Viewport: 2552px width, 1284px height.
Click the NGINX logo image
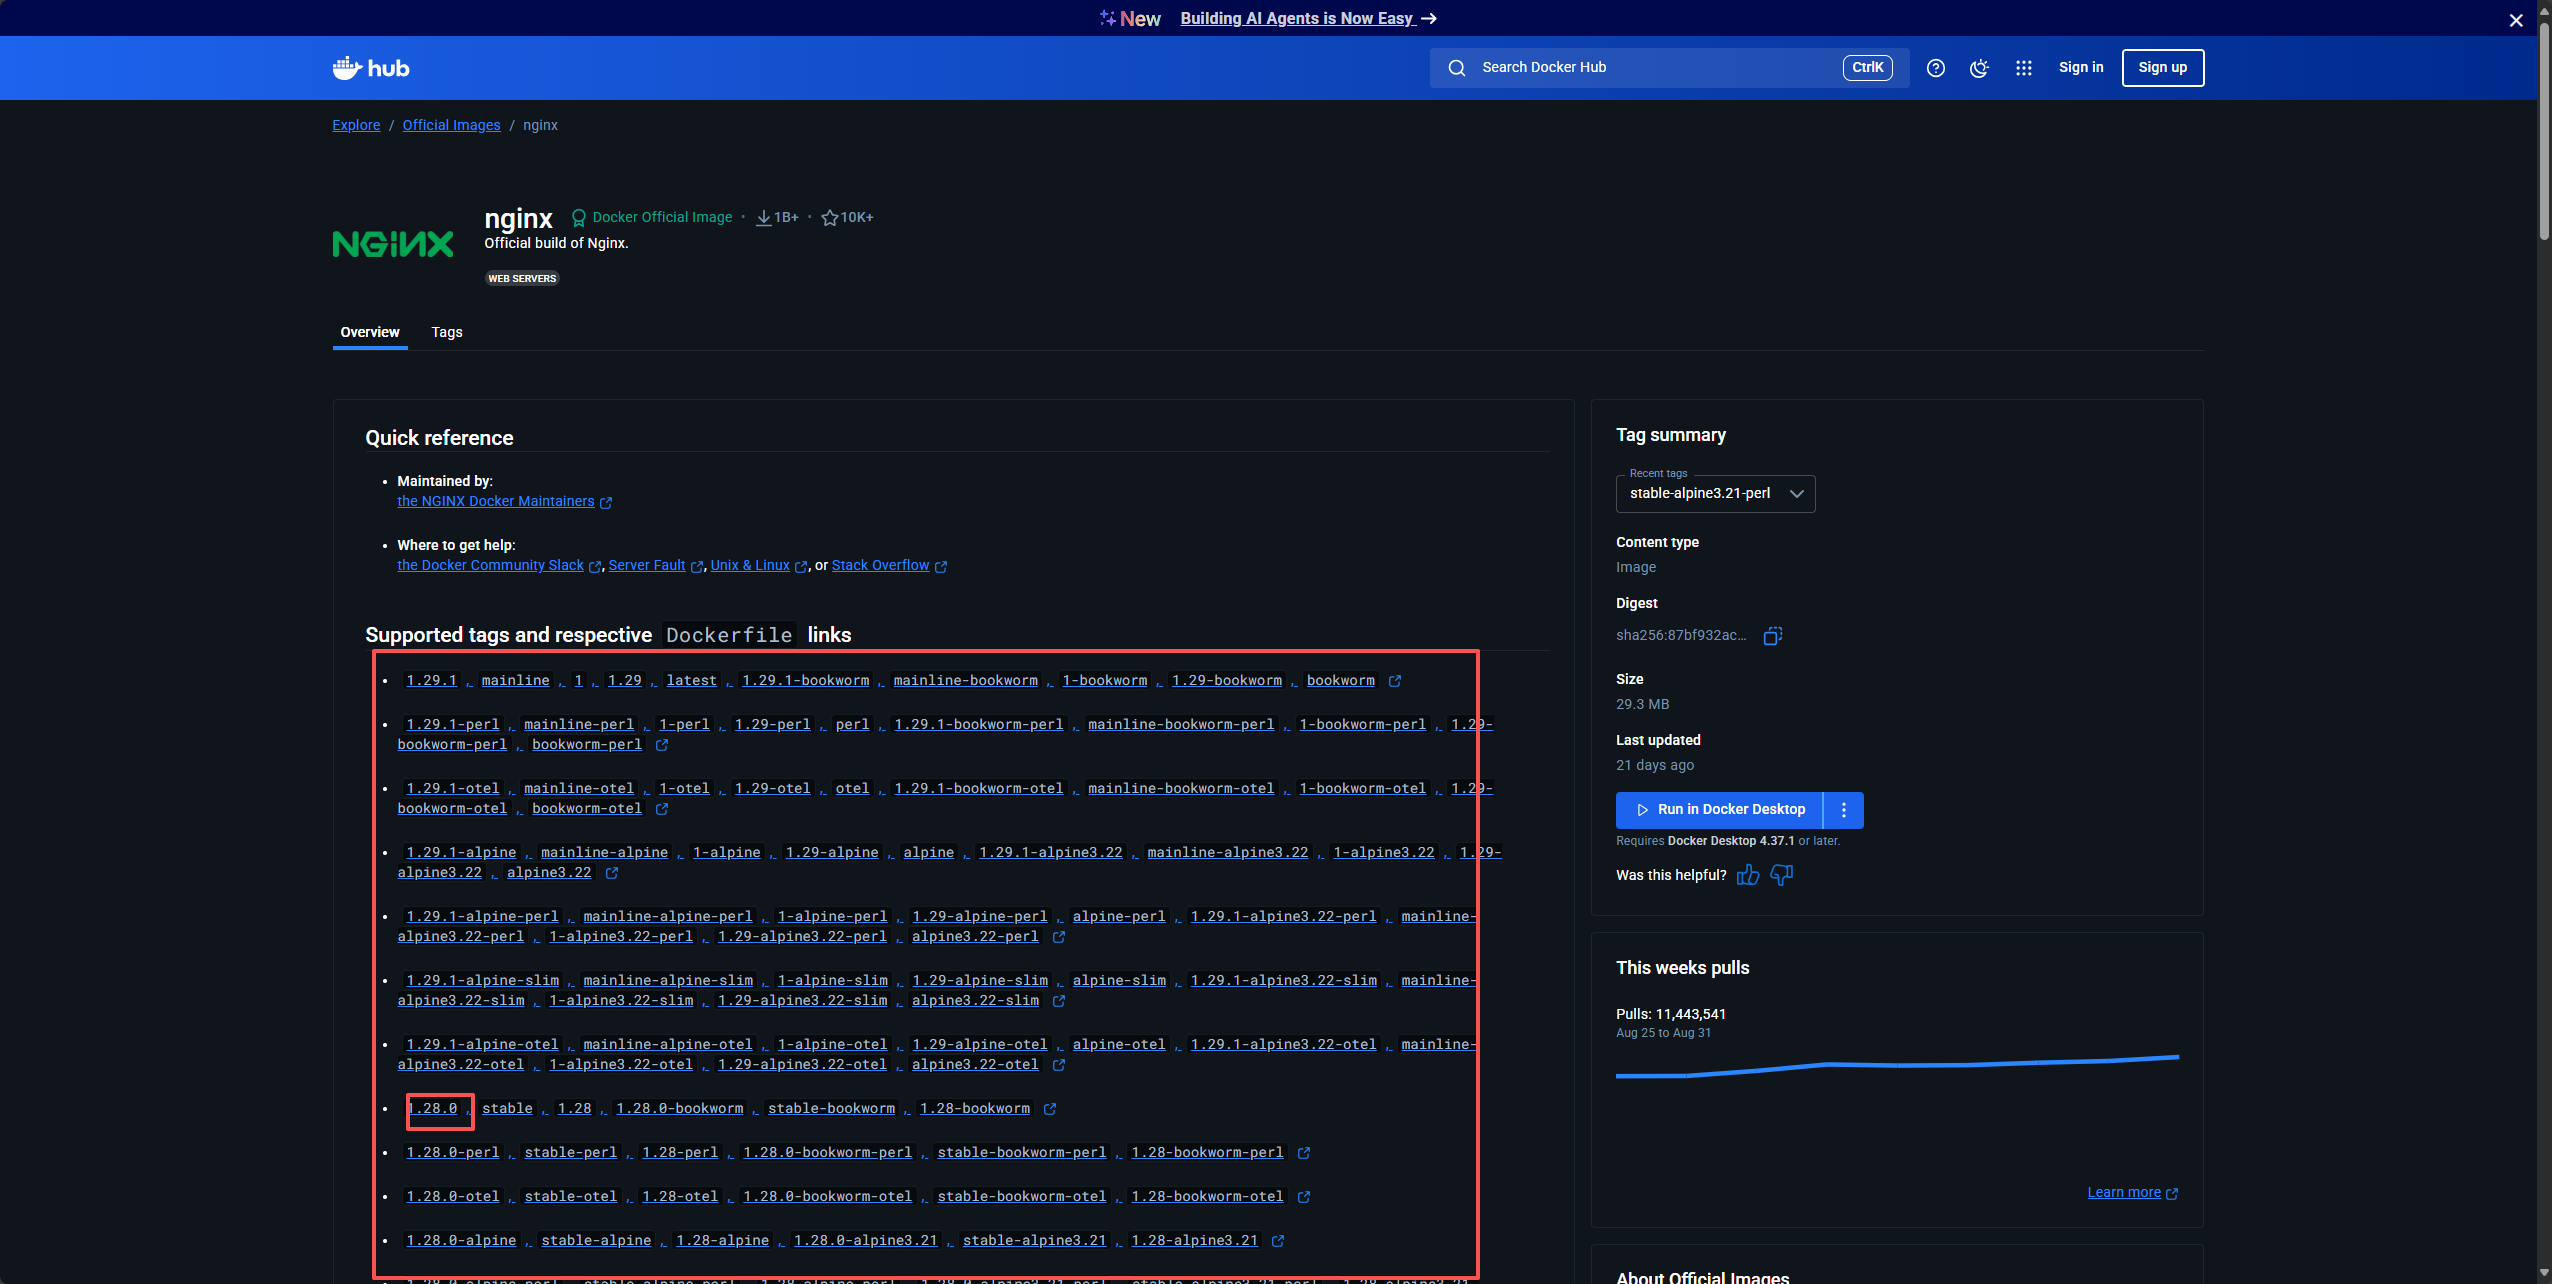393,244
